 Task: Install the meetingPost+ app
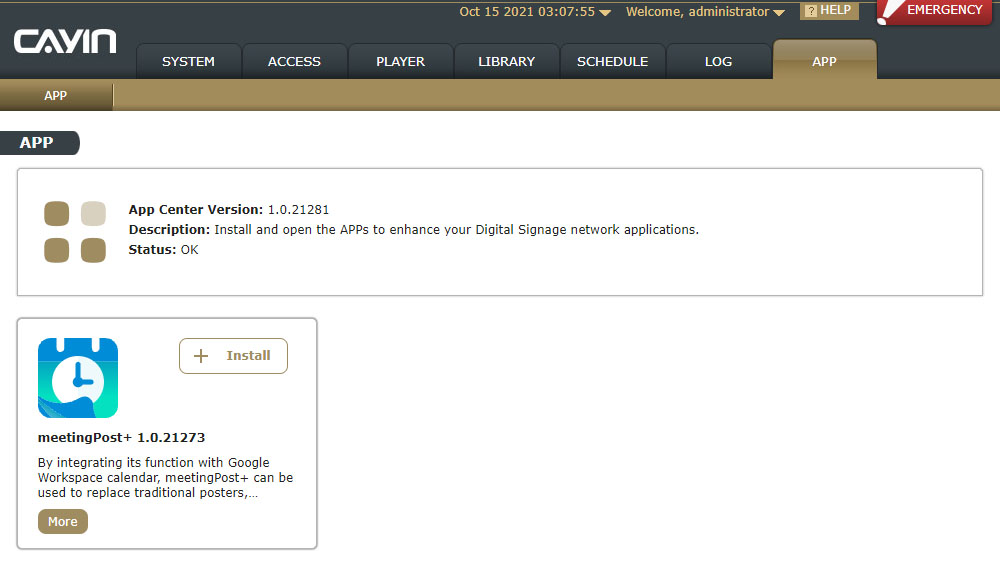233,356
